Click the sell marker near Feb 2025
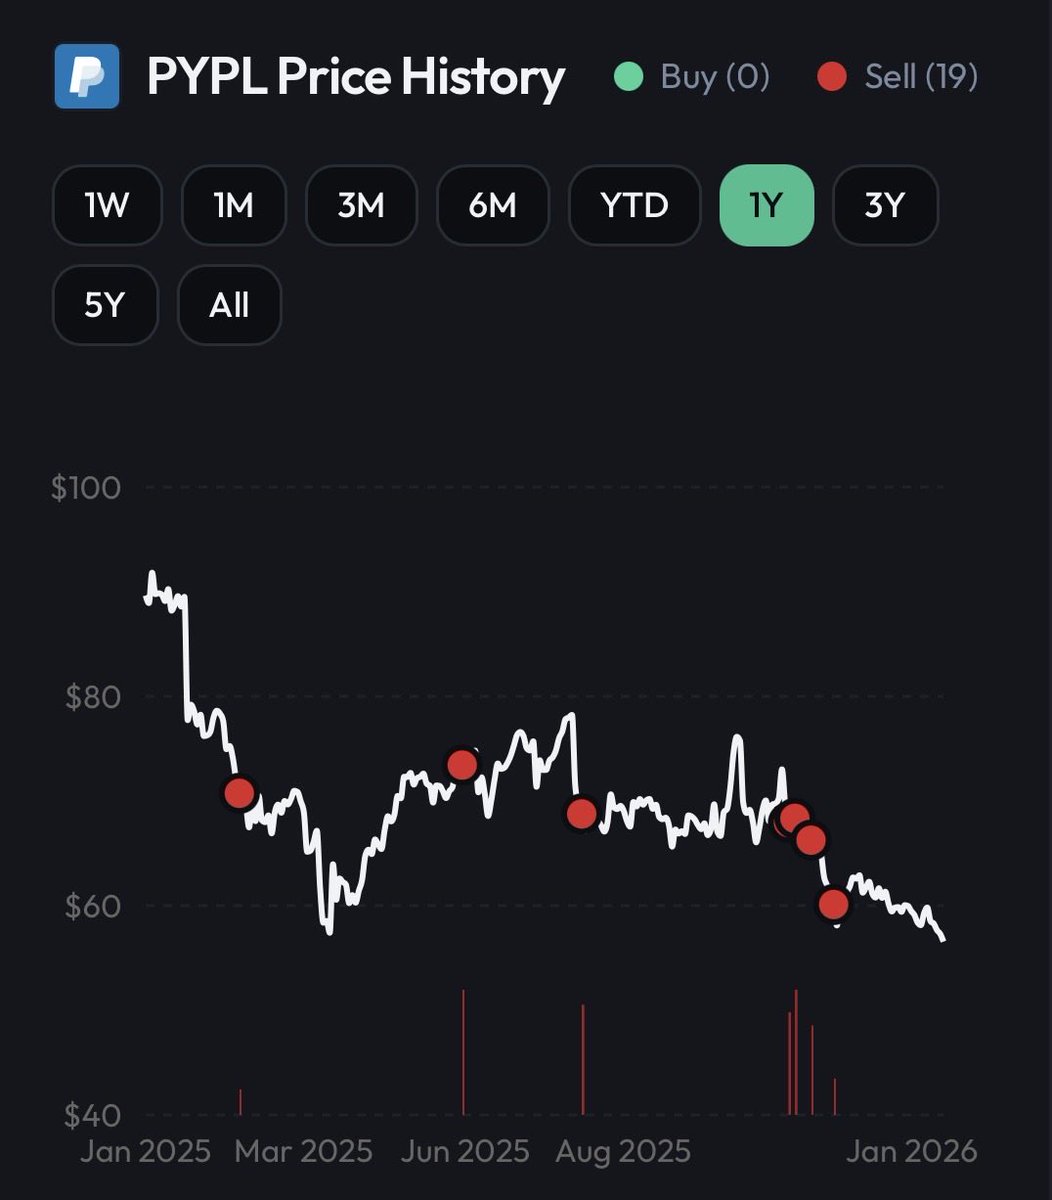This screenshot has width=1052, height=1200. click(240, 793)
